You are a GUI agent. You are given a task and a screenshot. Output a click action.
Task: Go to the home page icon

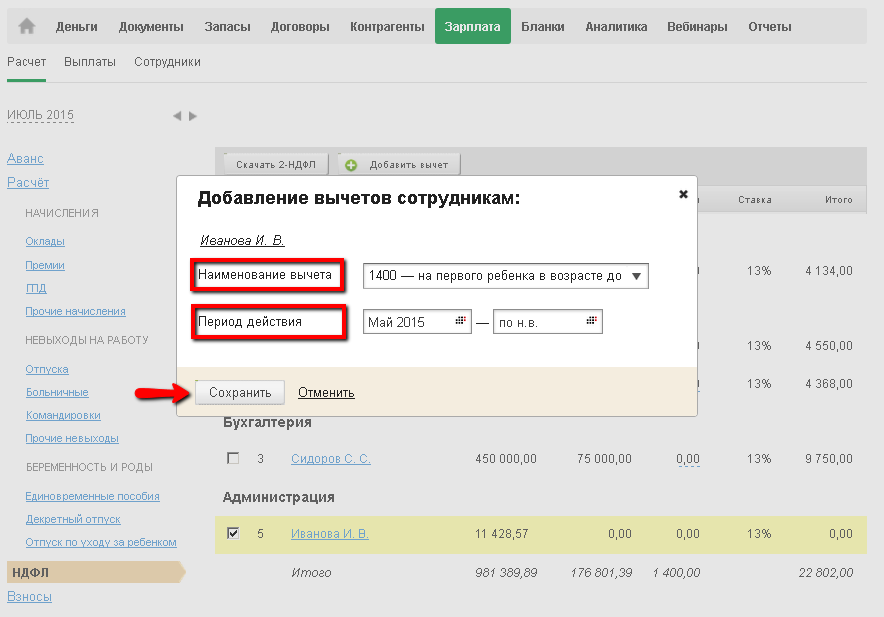click(26, 27)
